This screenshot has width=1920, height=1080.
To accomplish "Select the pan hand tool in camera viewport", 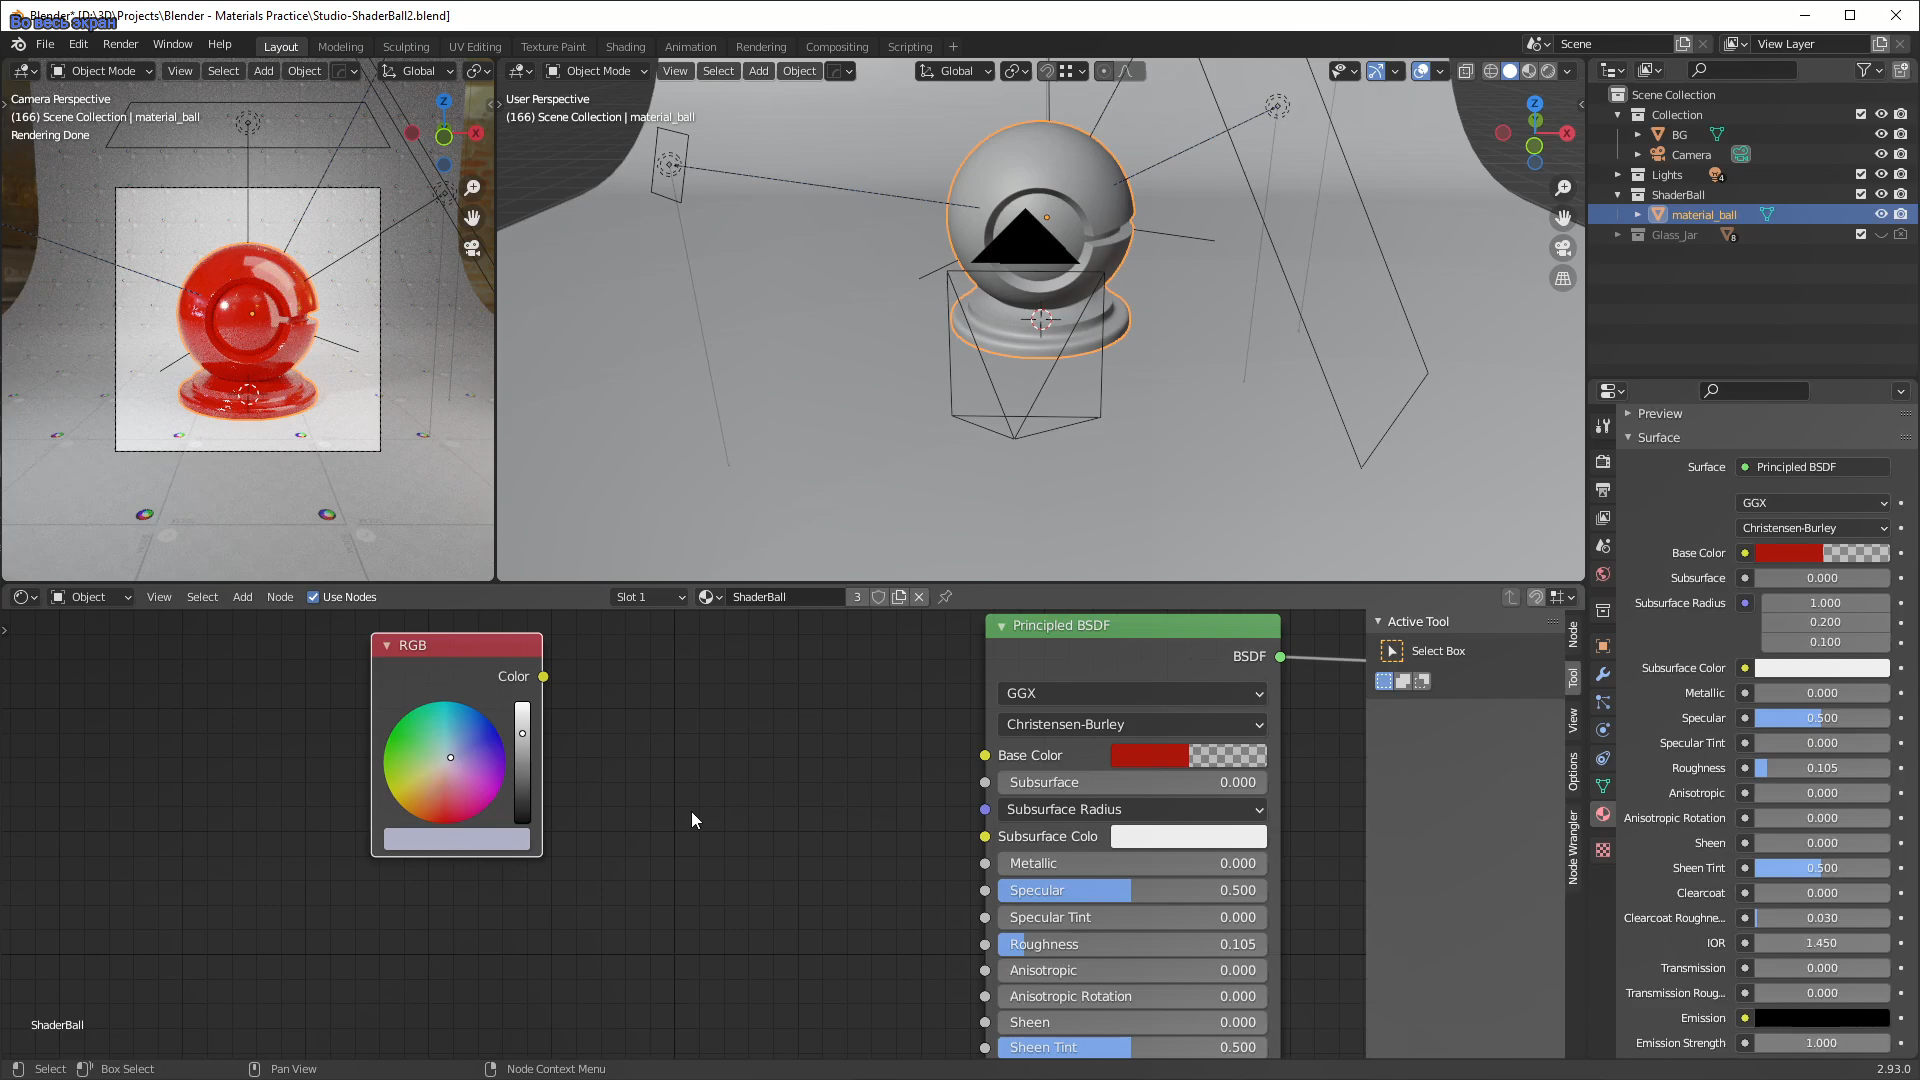I will pos(472,218).
